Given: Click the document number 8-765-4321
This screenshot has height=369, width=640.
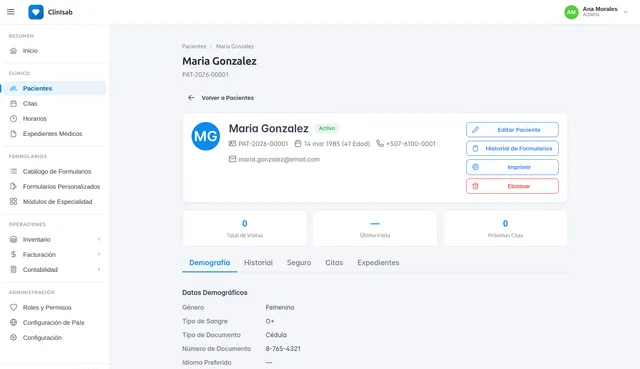Looking at the screenshot, I should pos(283,349).
